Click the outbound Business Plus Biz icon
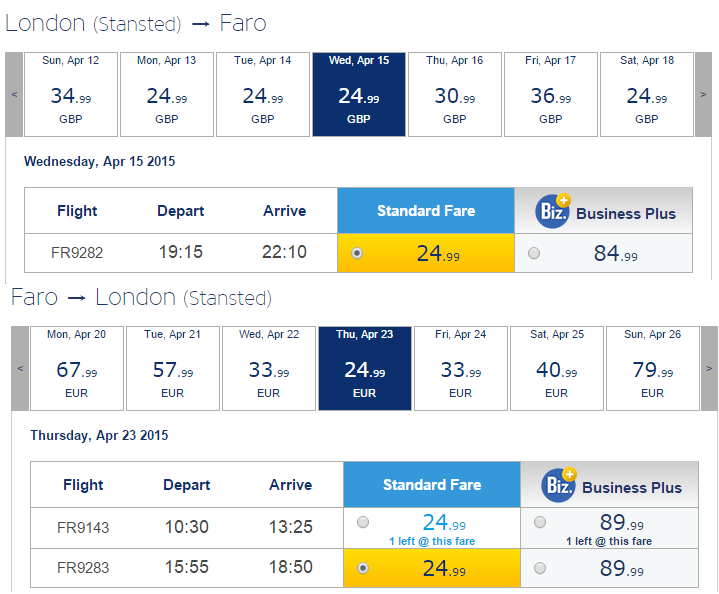 pyautogui.click(x=553, y=211)
